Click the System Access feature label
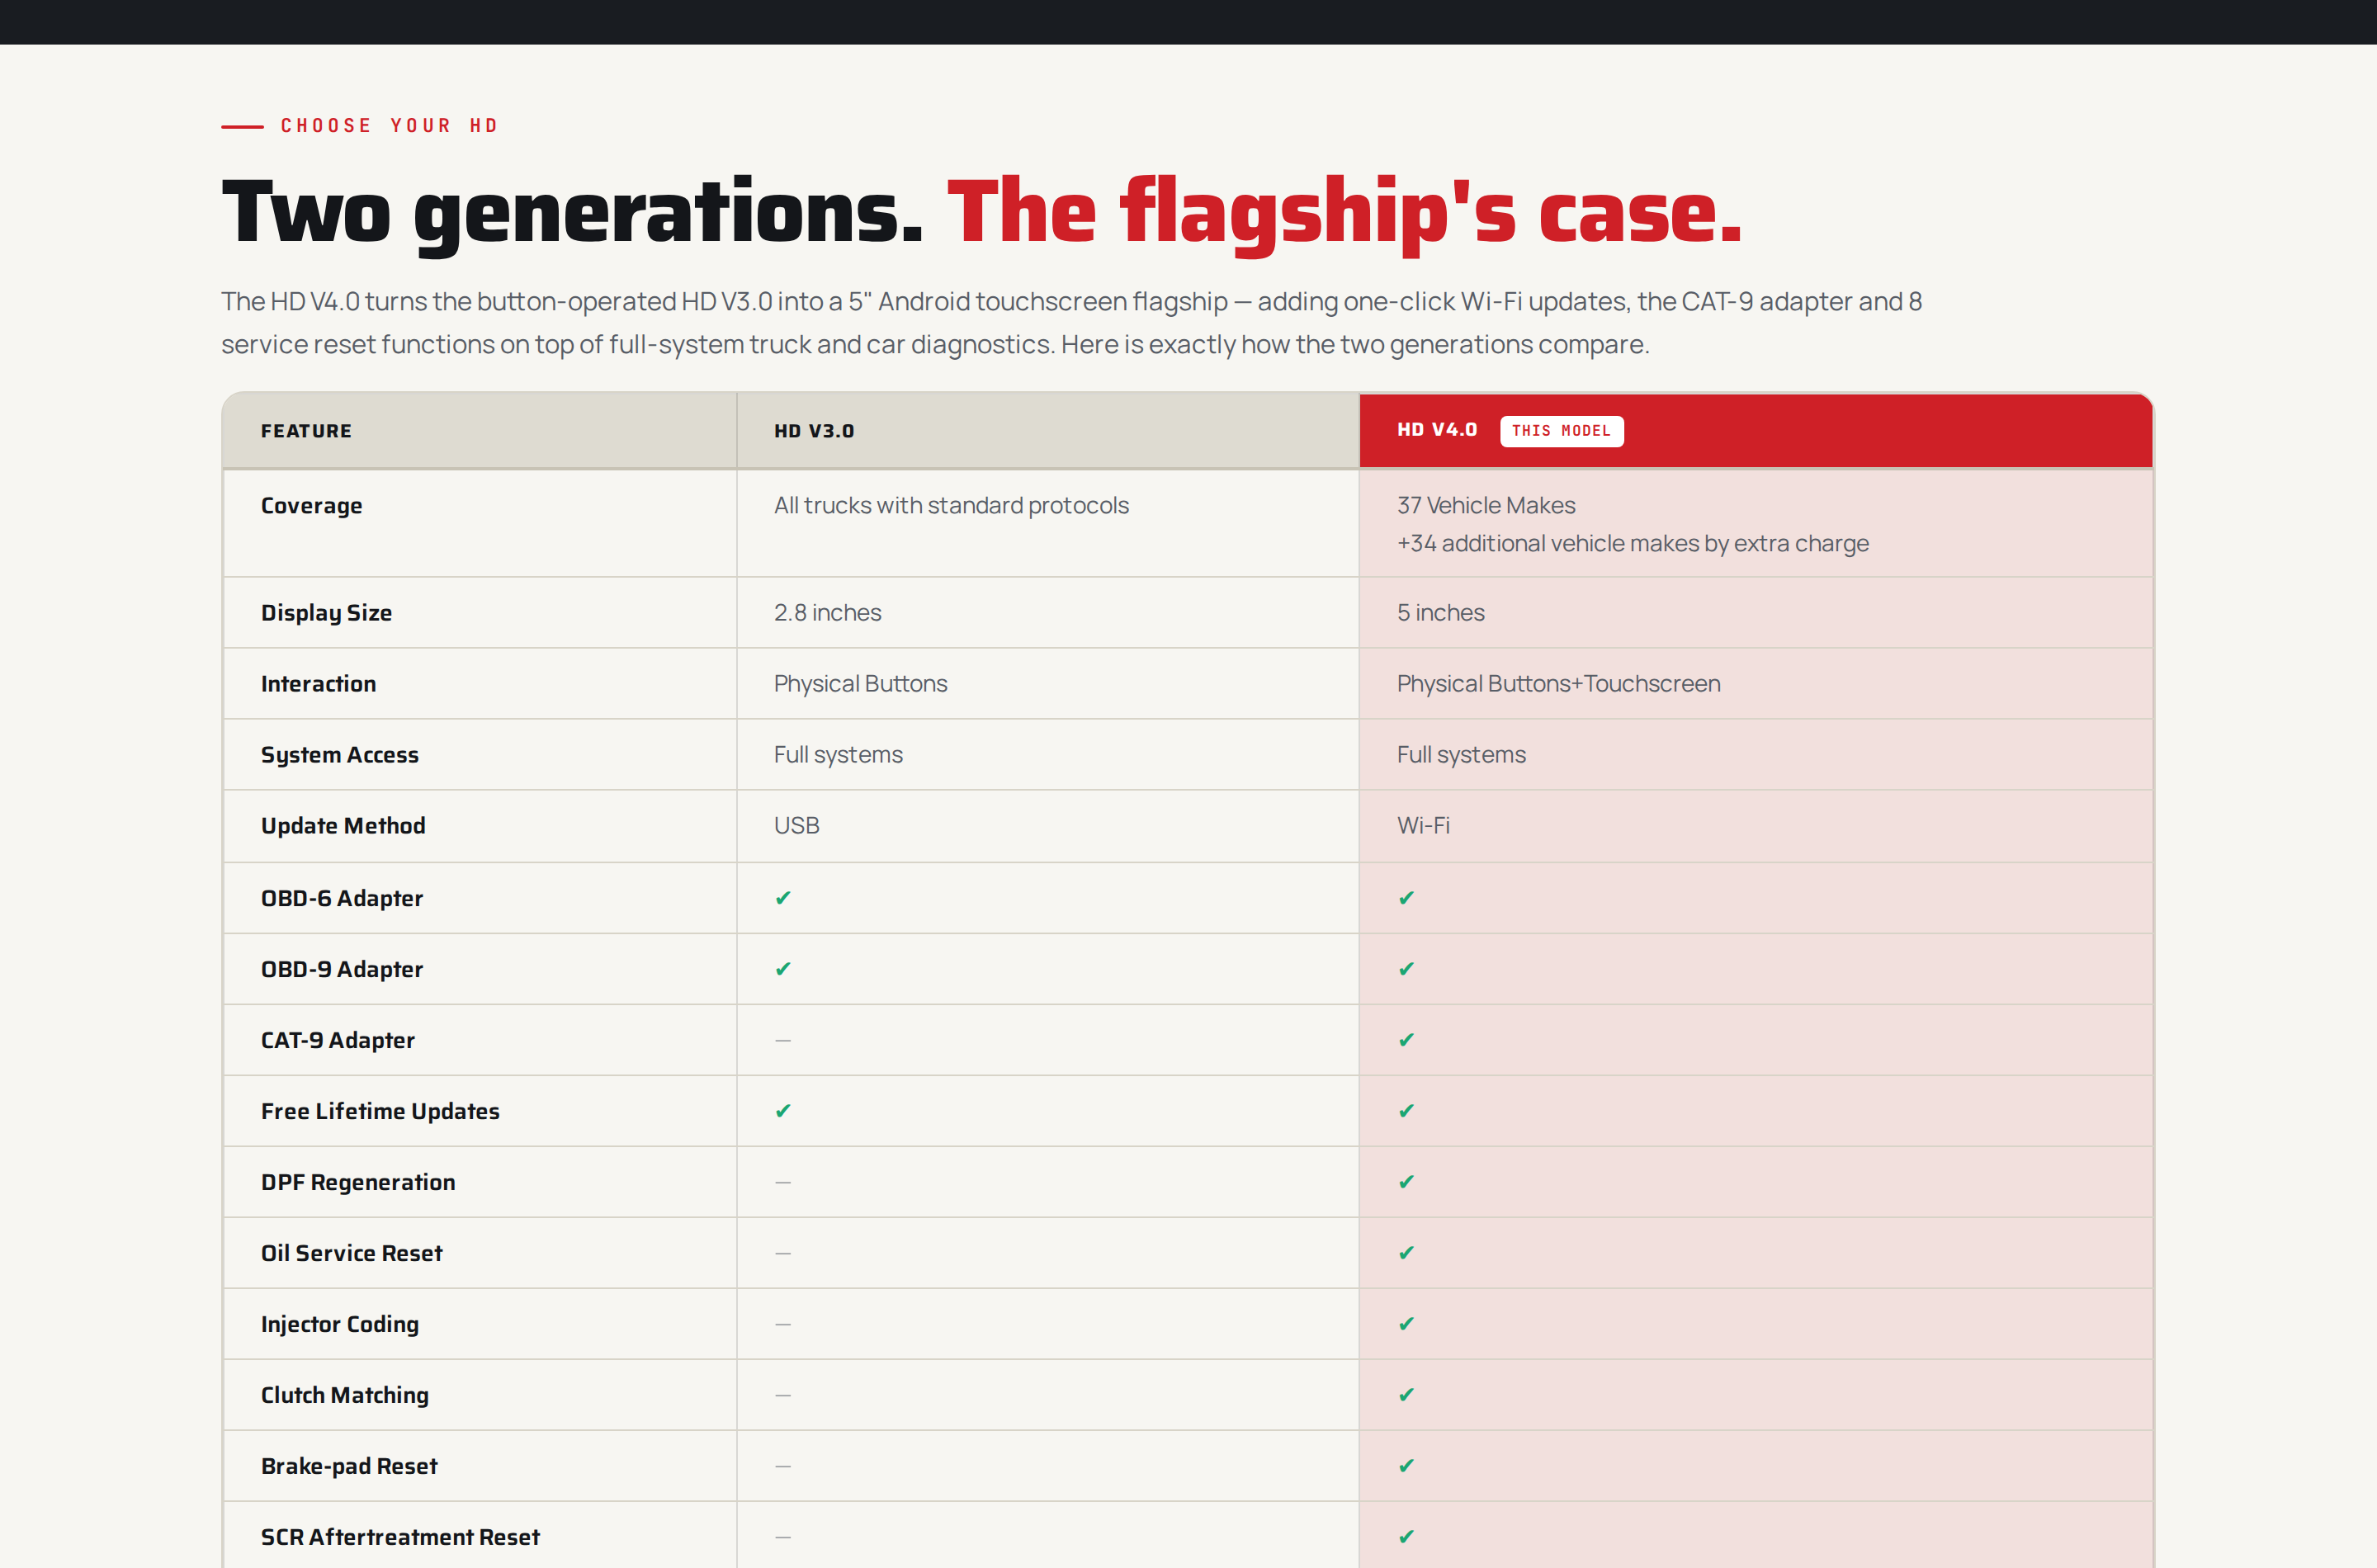Screen dimensions: 2377x1568 click(339, 755)
